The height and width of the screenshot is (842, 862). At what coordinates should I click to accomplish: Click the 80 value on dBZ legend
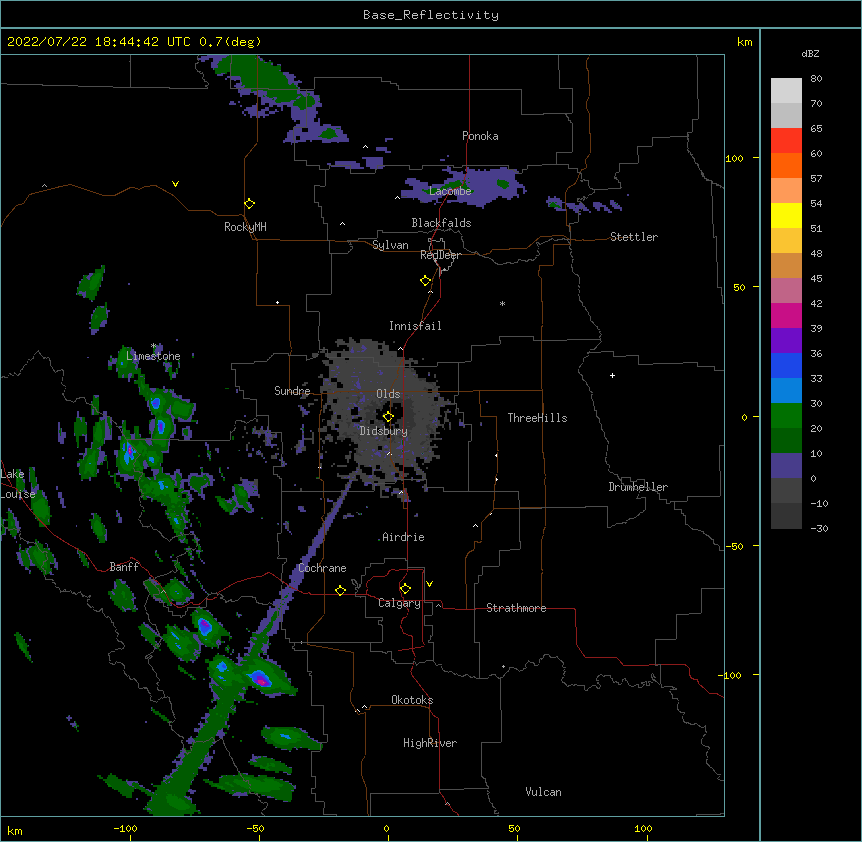tap(816, 79)
